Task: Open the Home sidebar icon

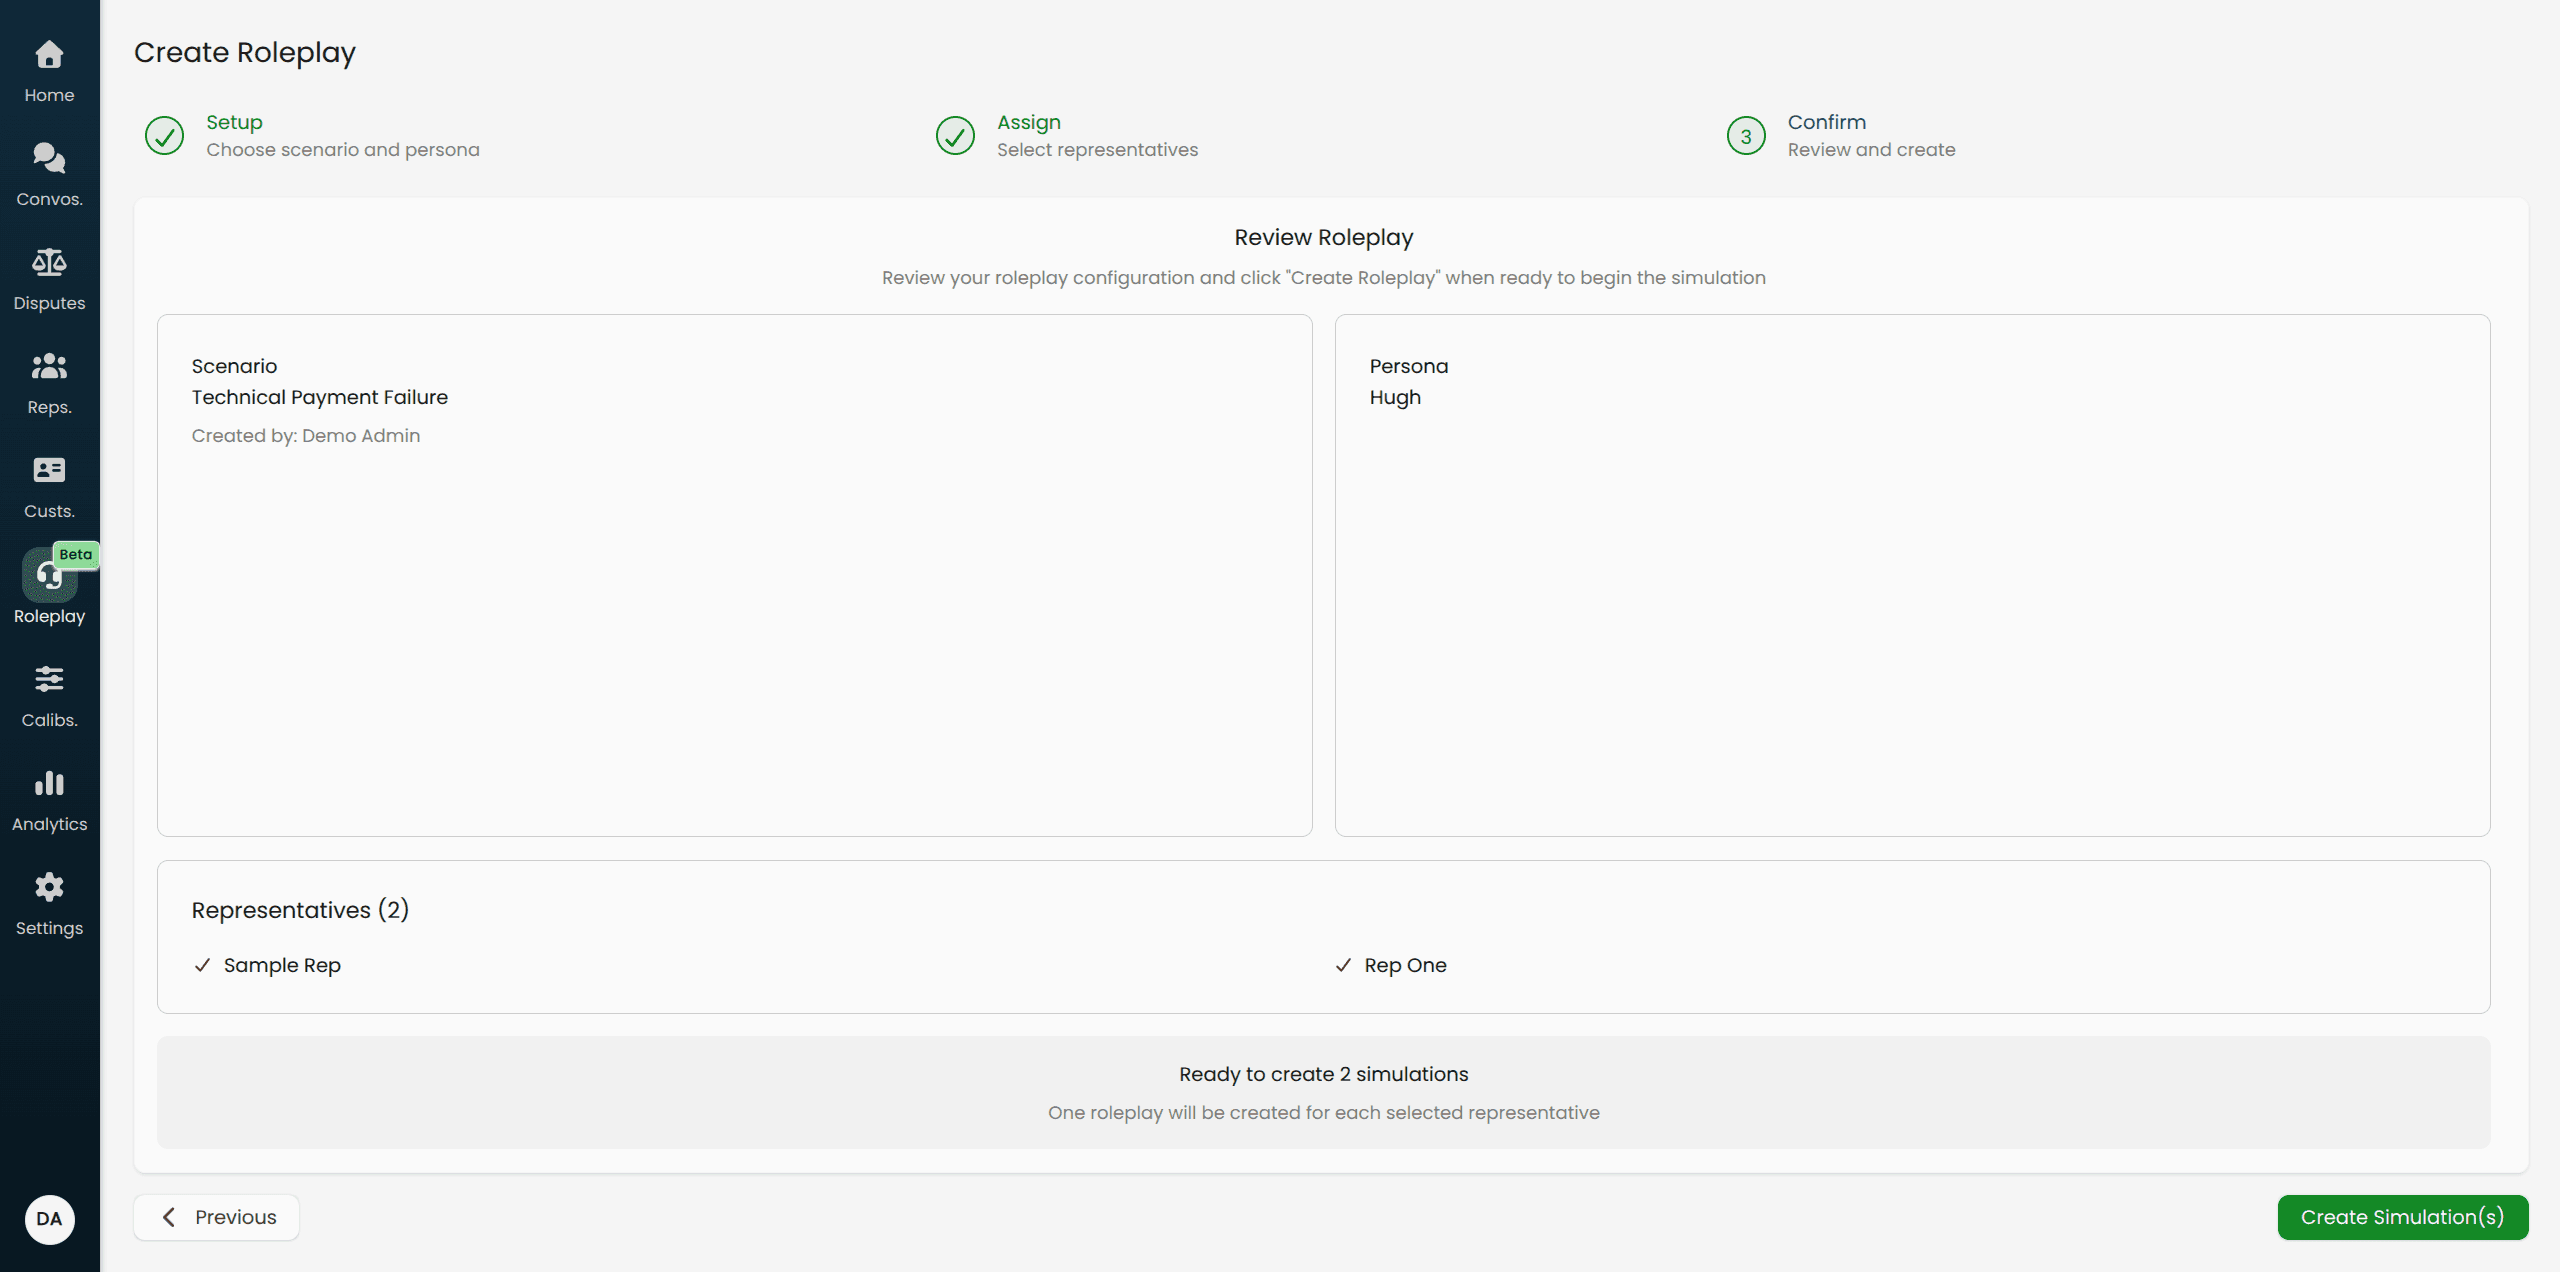Action: point(49,55)
